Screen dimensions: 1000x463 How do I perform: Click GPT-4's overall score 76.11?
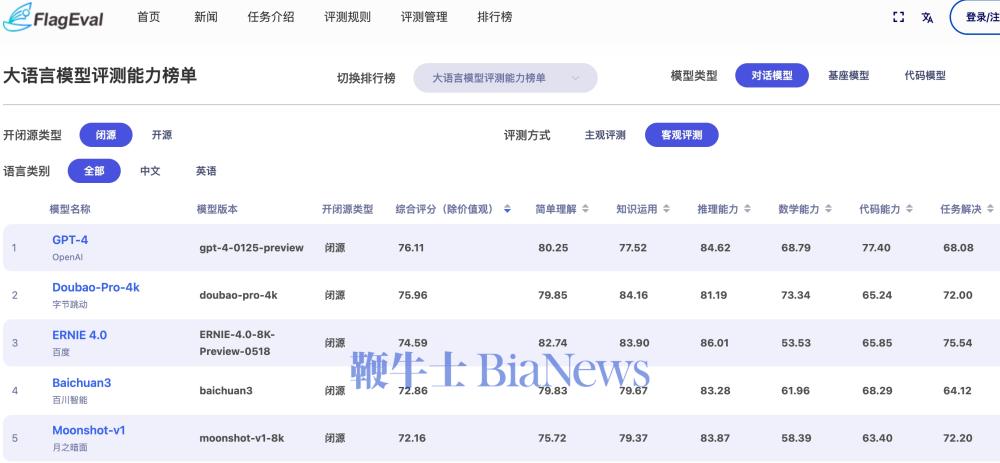(x=411, y=248)
